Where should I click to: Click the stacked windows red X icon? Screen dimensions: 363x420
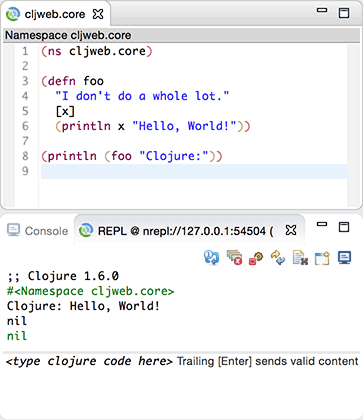point(234,258)
